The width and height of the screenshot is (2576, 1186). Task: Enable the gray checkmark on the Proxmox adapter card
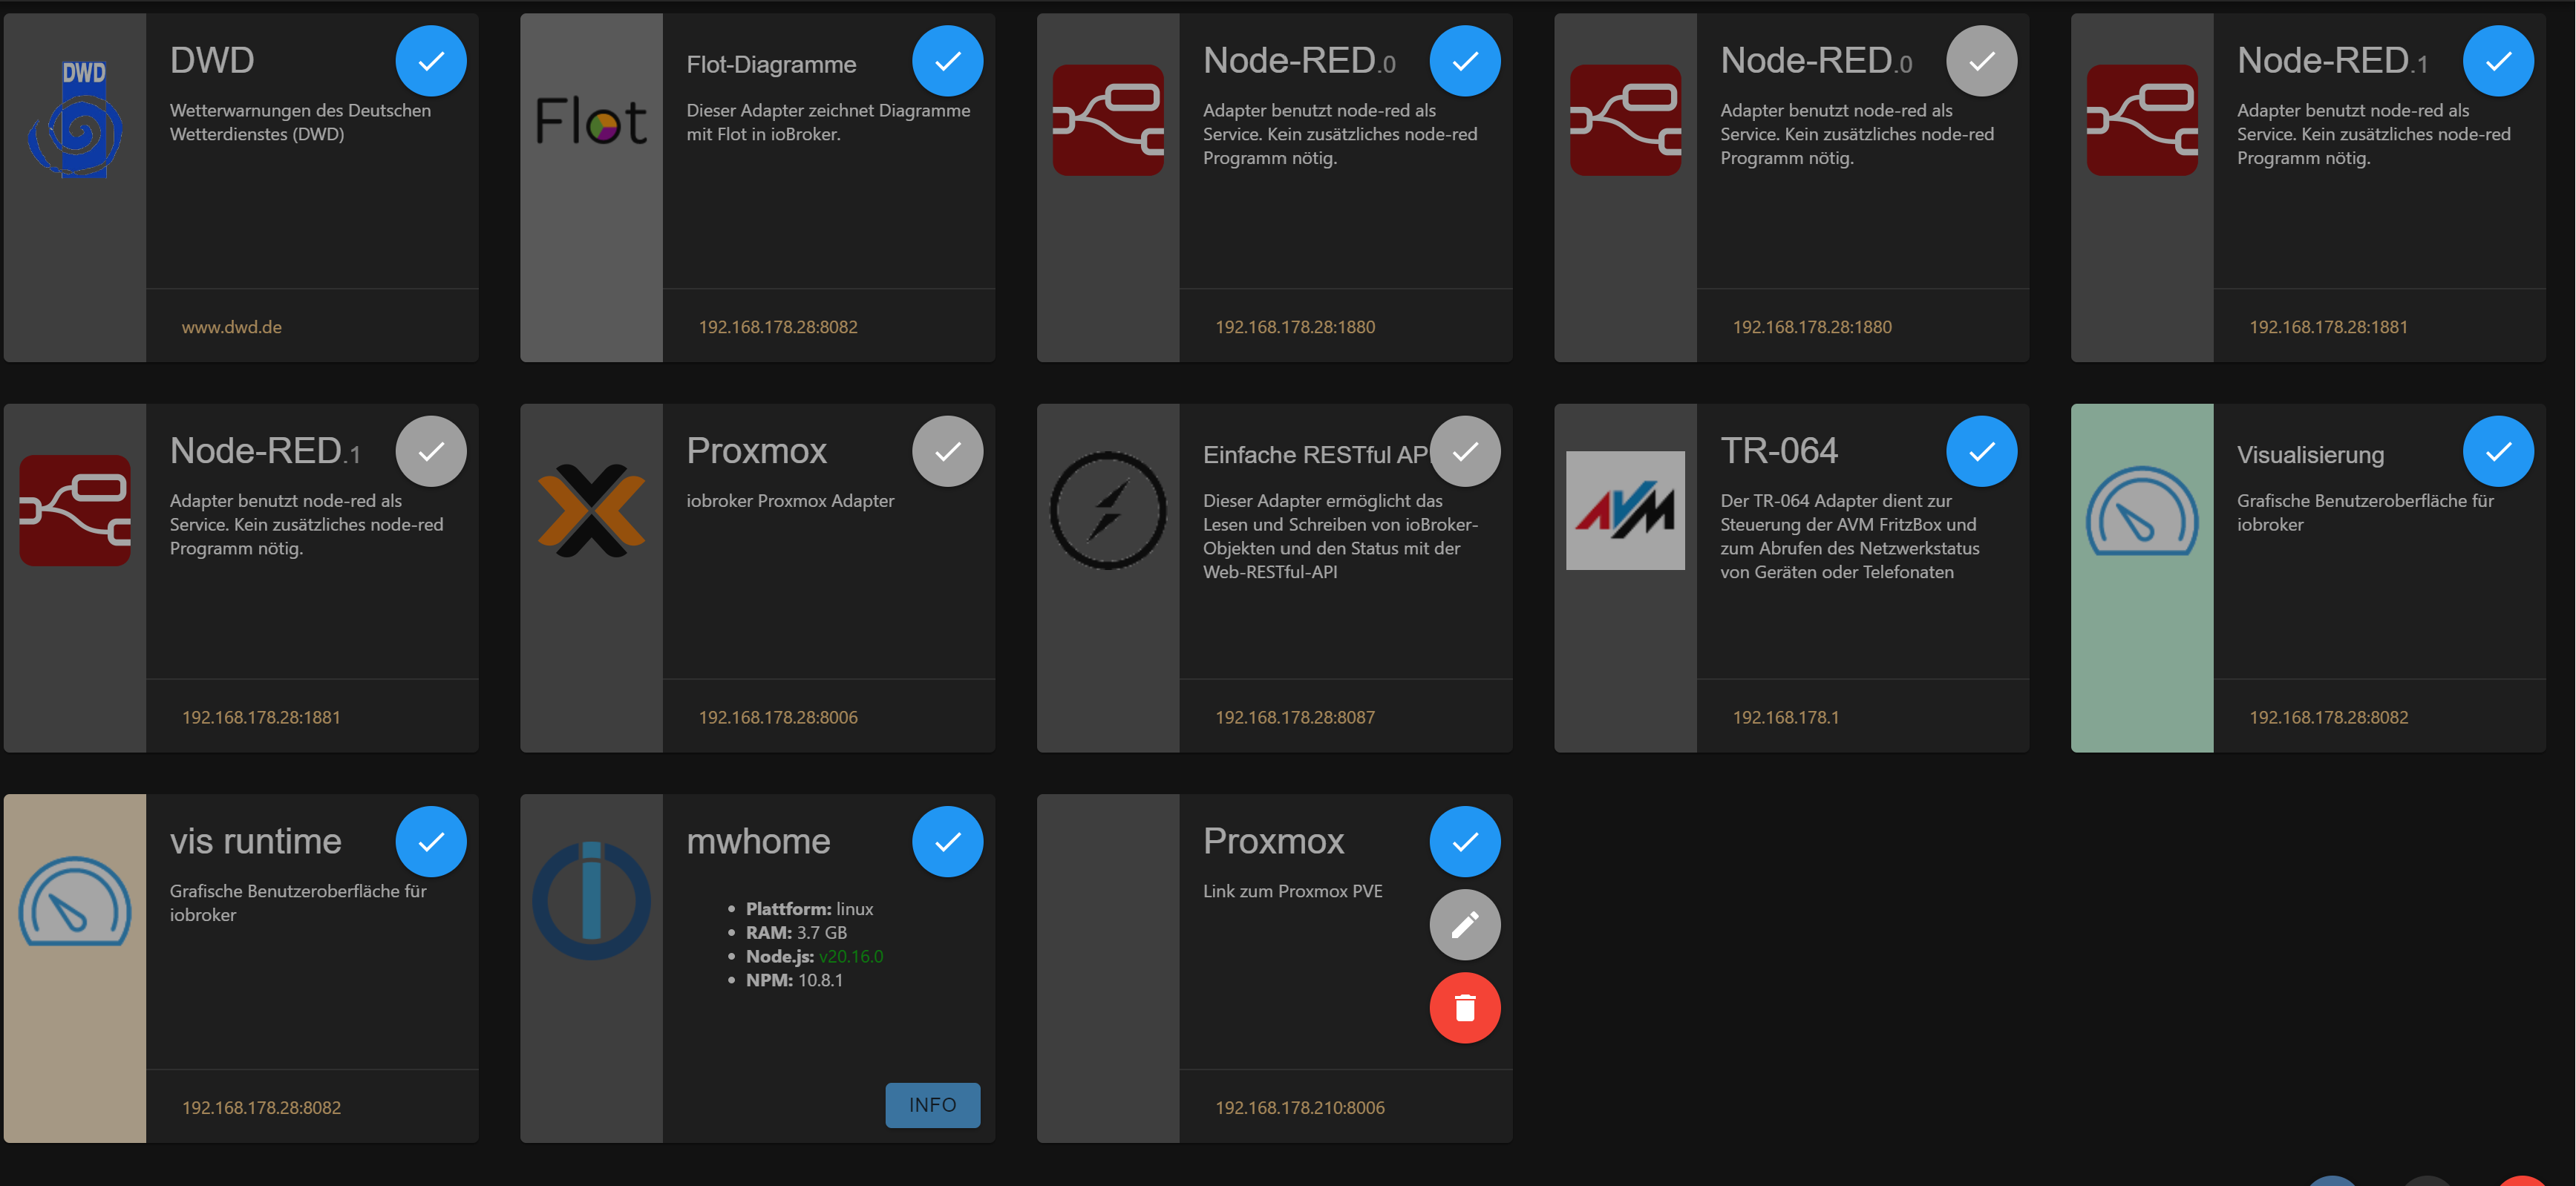[x=947, y=451]
